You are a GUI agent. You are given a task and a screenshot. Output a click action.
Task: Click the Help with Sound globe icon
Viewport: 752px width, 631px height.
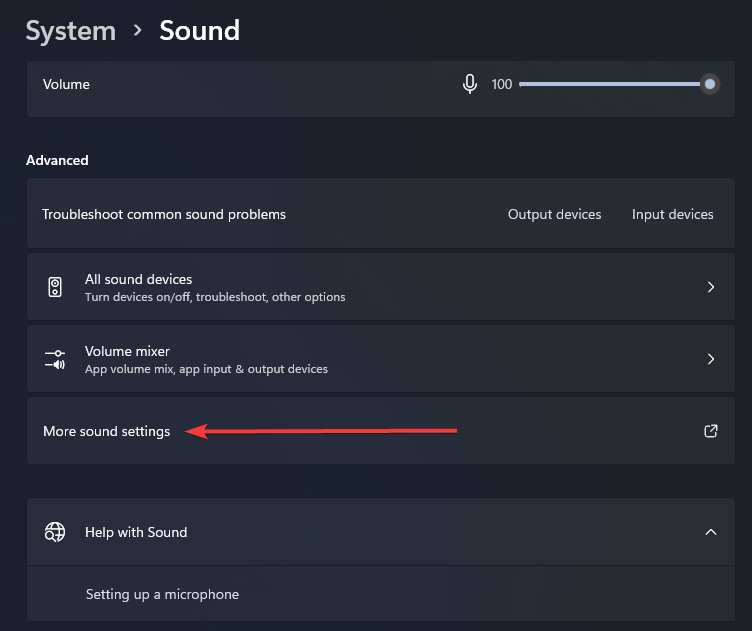coord(55,532)
